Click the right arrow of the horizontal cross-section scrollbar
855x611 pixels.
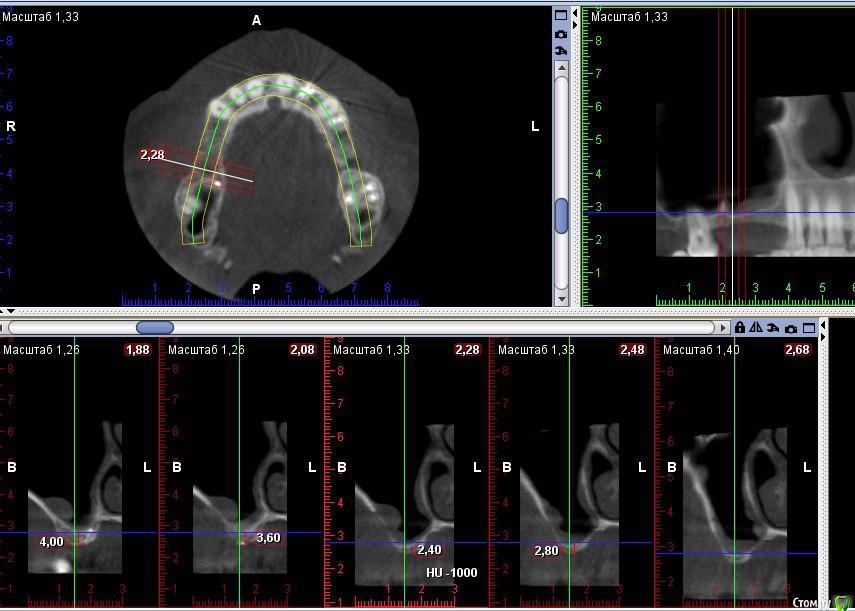coord(723,327)
